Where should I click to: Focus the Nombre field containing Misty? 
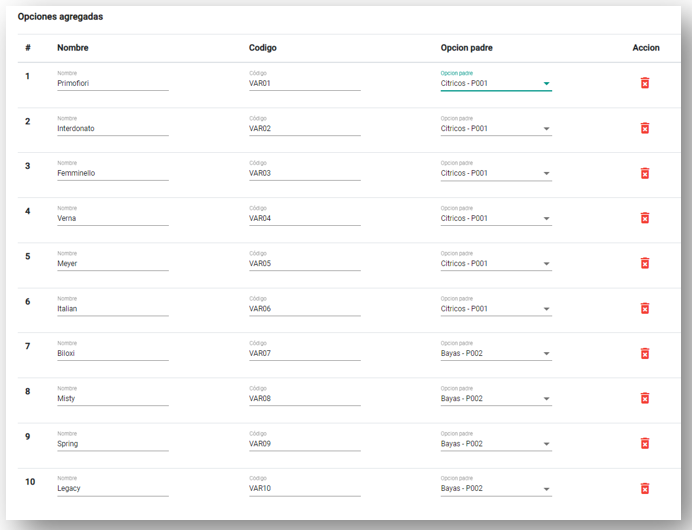pos(112,399)
